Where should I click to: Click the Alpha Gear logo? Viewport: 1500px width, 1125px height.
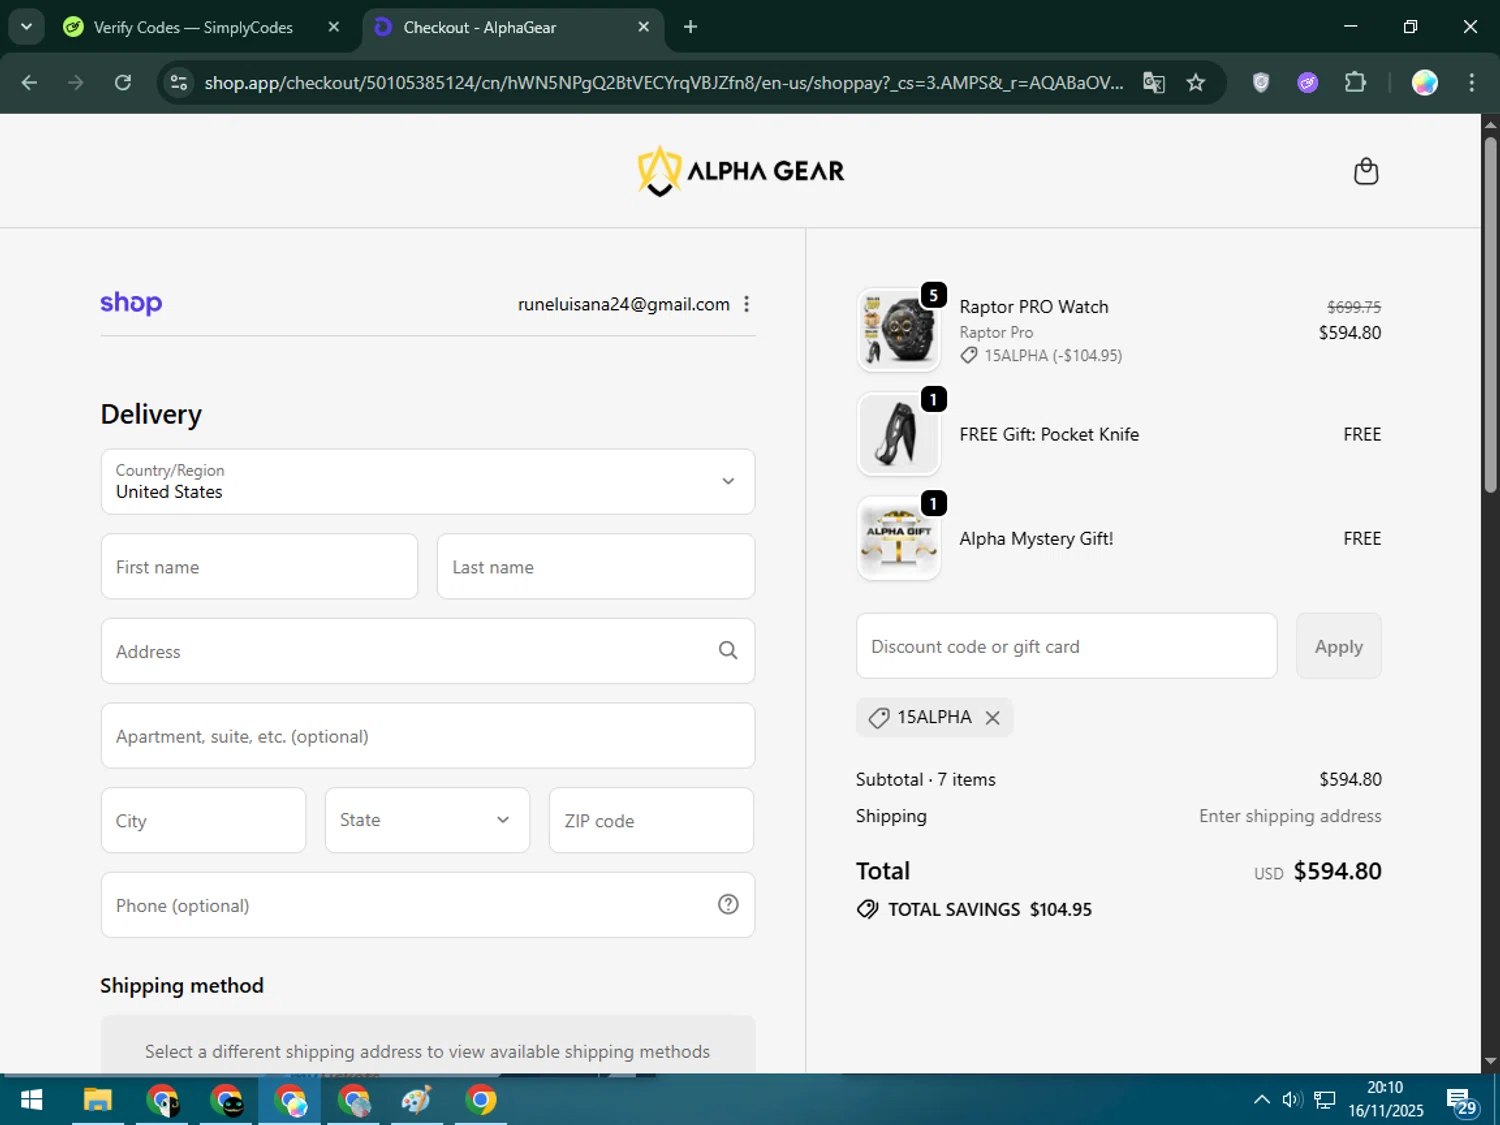coord(741,171)
